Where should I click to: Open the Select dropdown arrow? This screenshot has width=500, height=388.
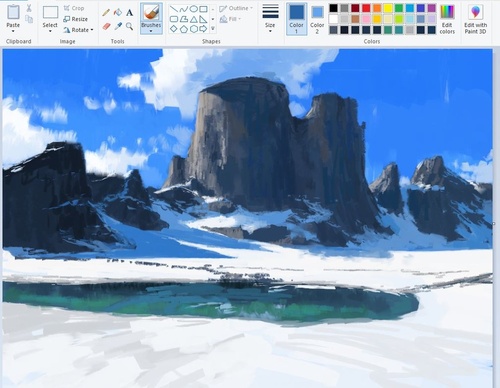(x=50, y=31)
